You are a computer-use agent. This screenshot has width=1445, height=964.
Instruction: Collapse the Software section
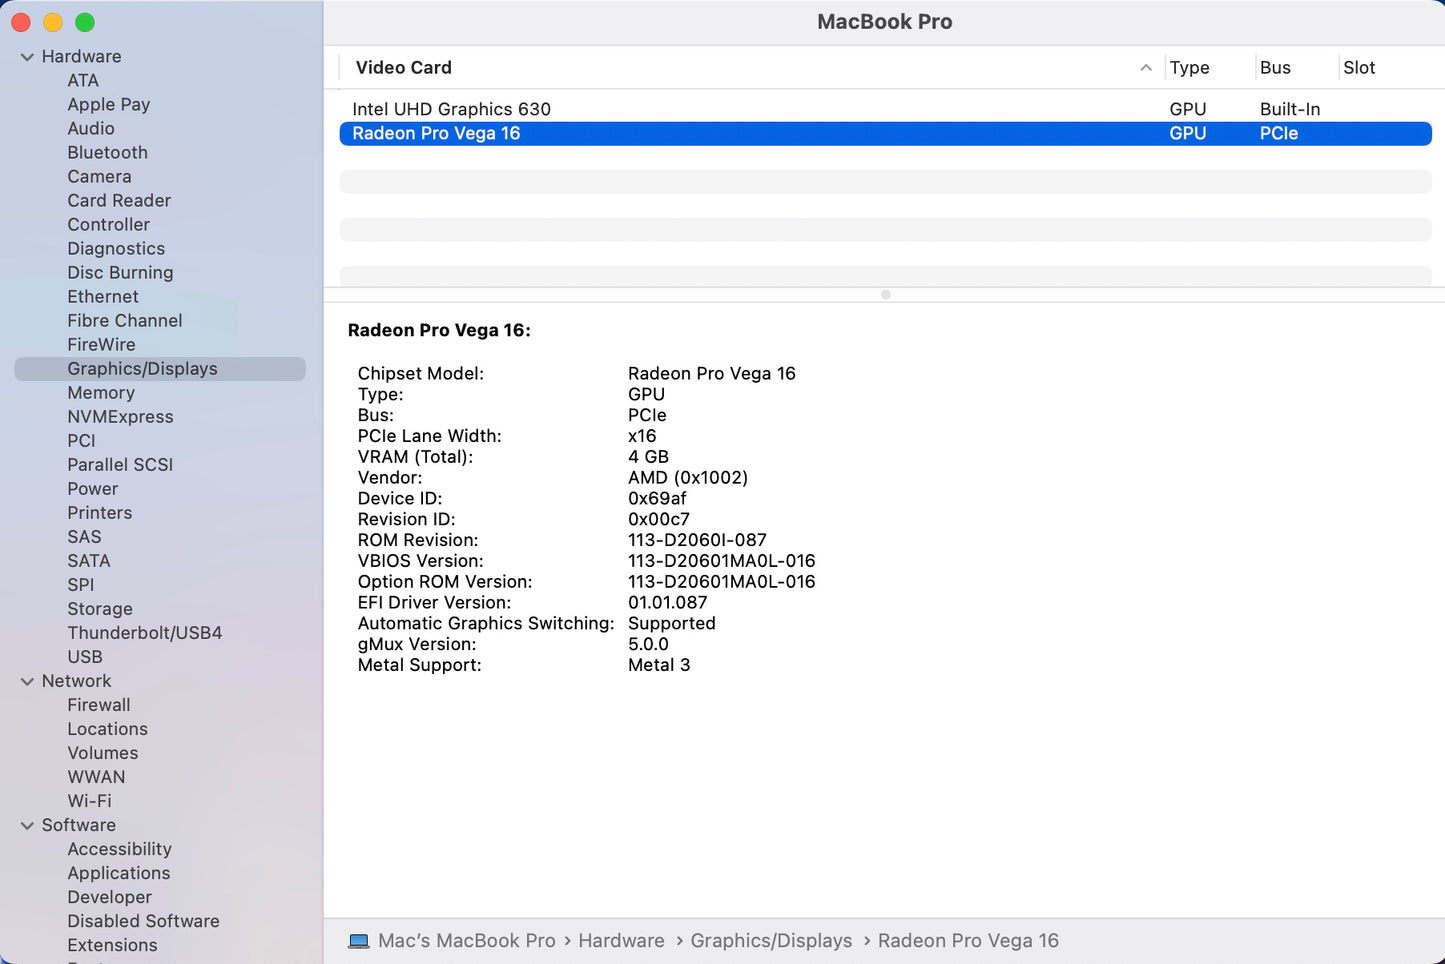(x=27, y=825)
